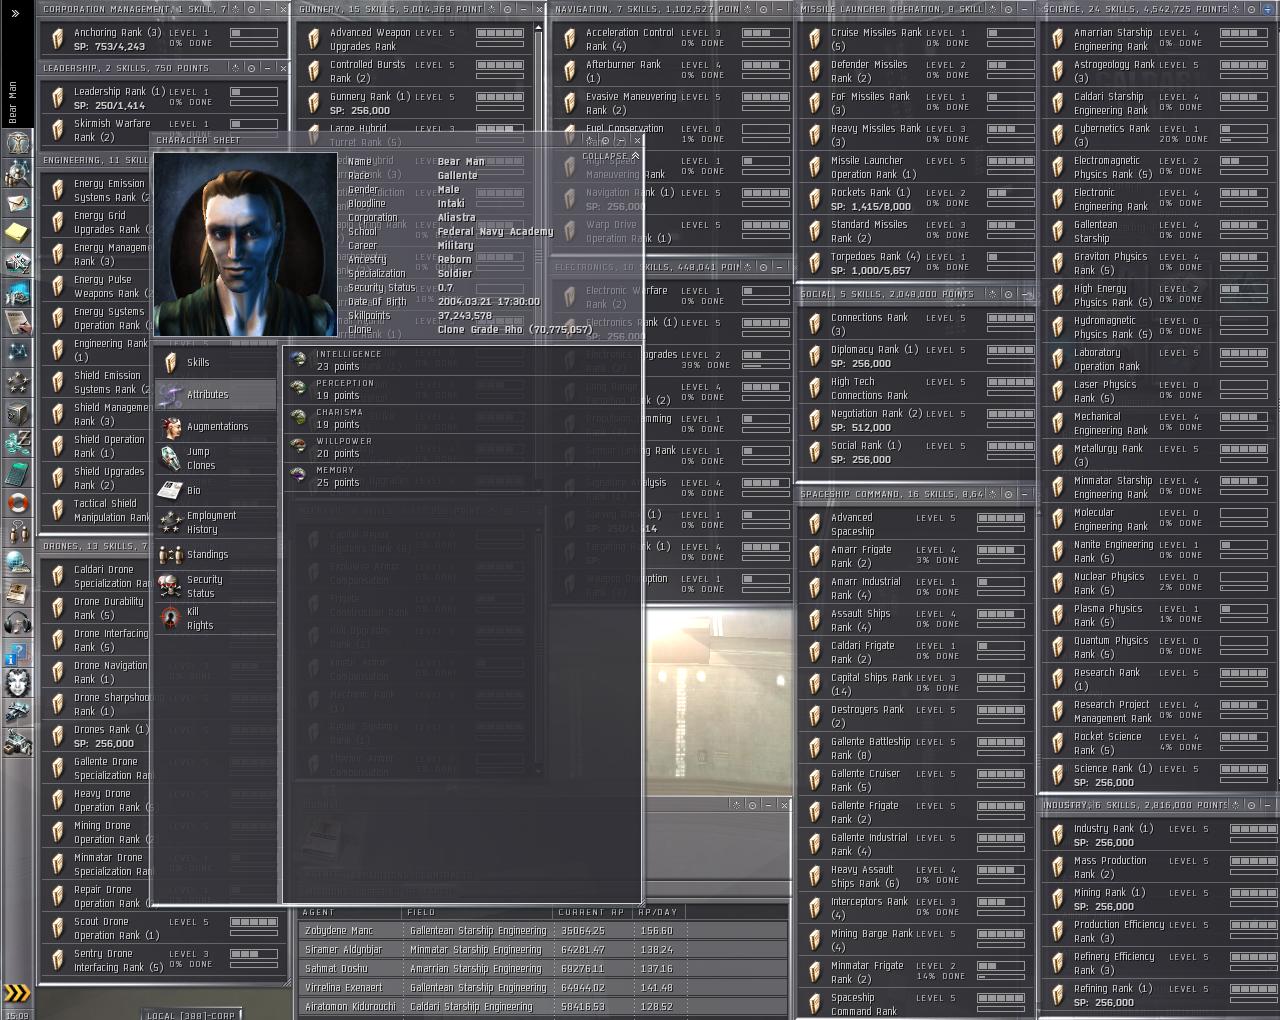This screenshot has width=1280, height=1020.
Task: Toggle the pin on the Spaceship Command window
Action: pos(992,494)
